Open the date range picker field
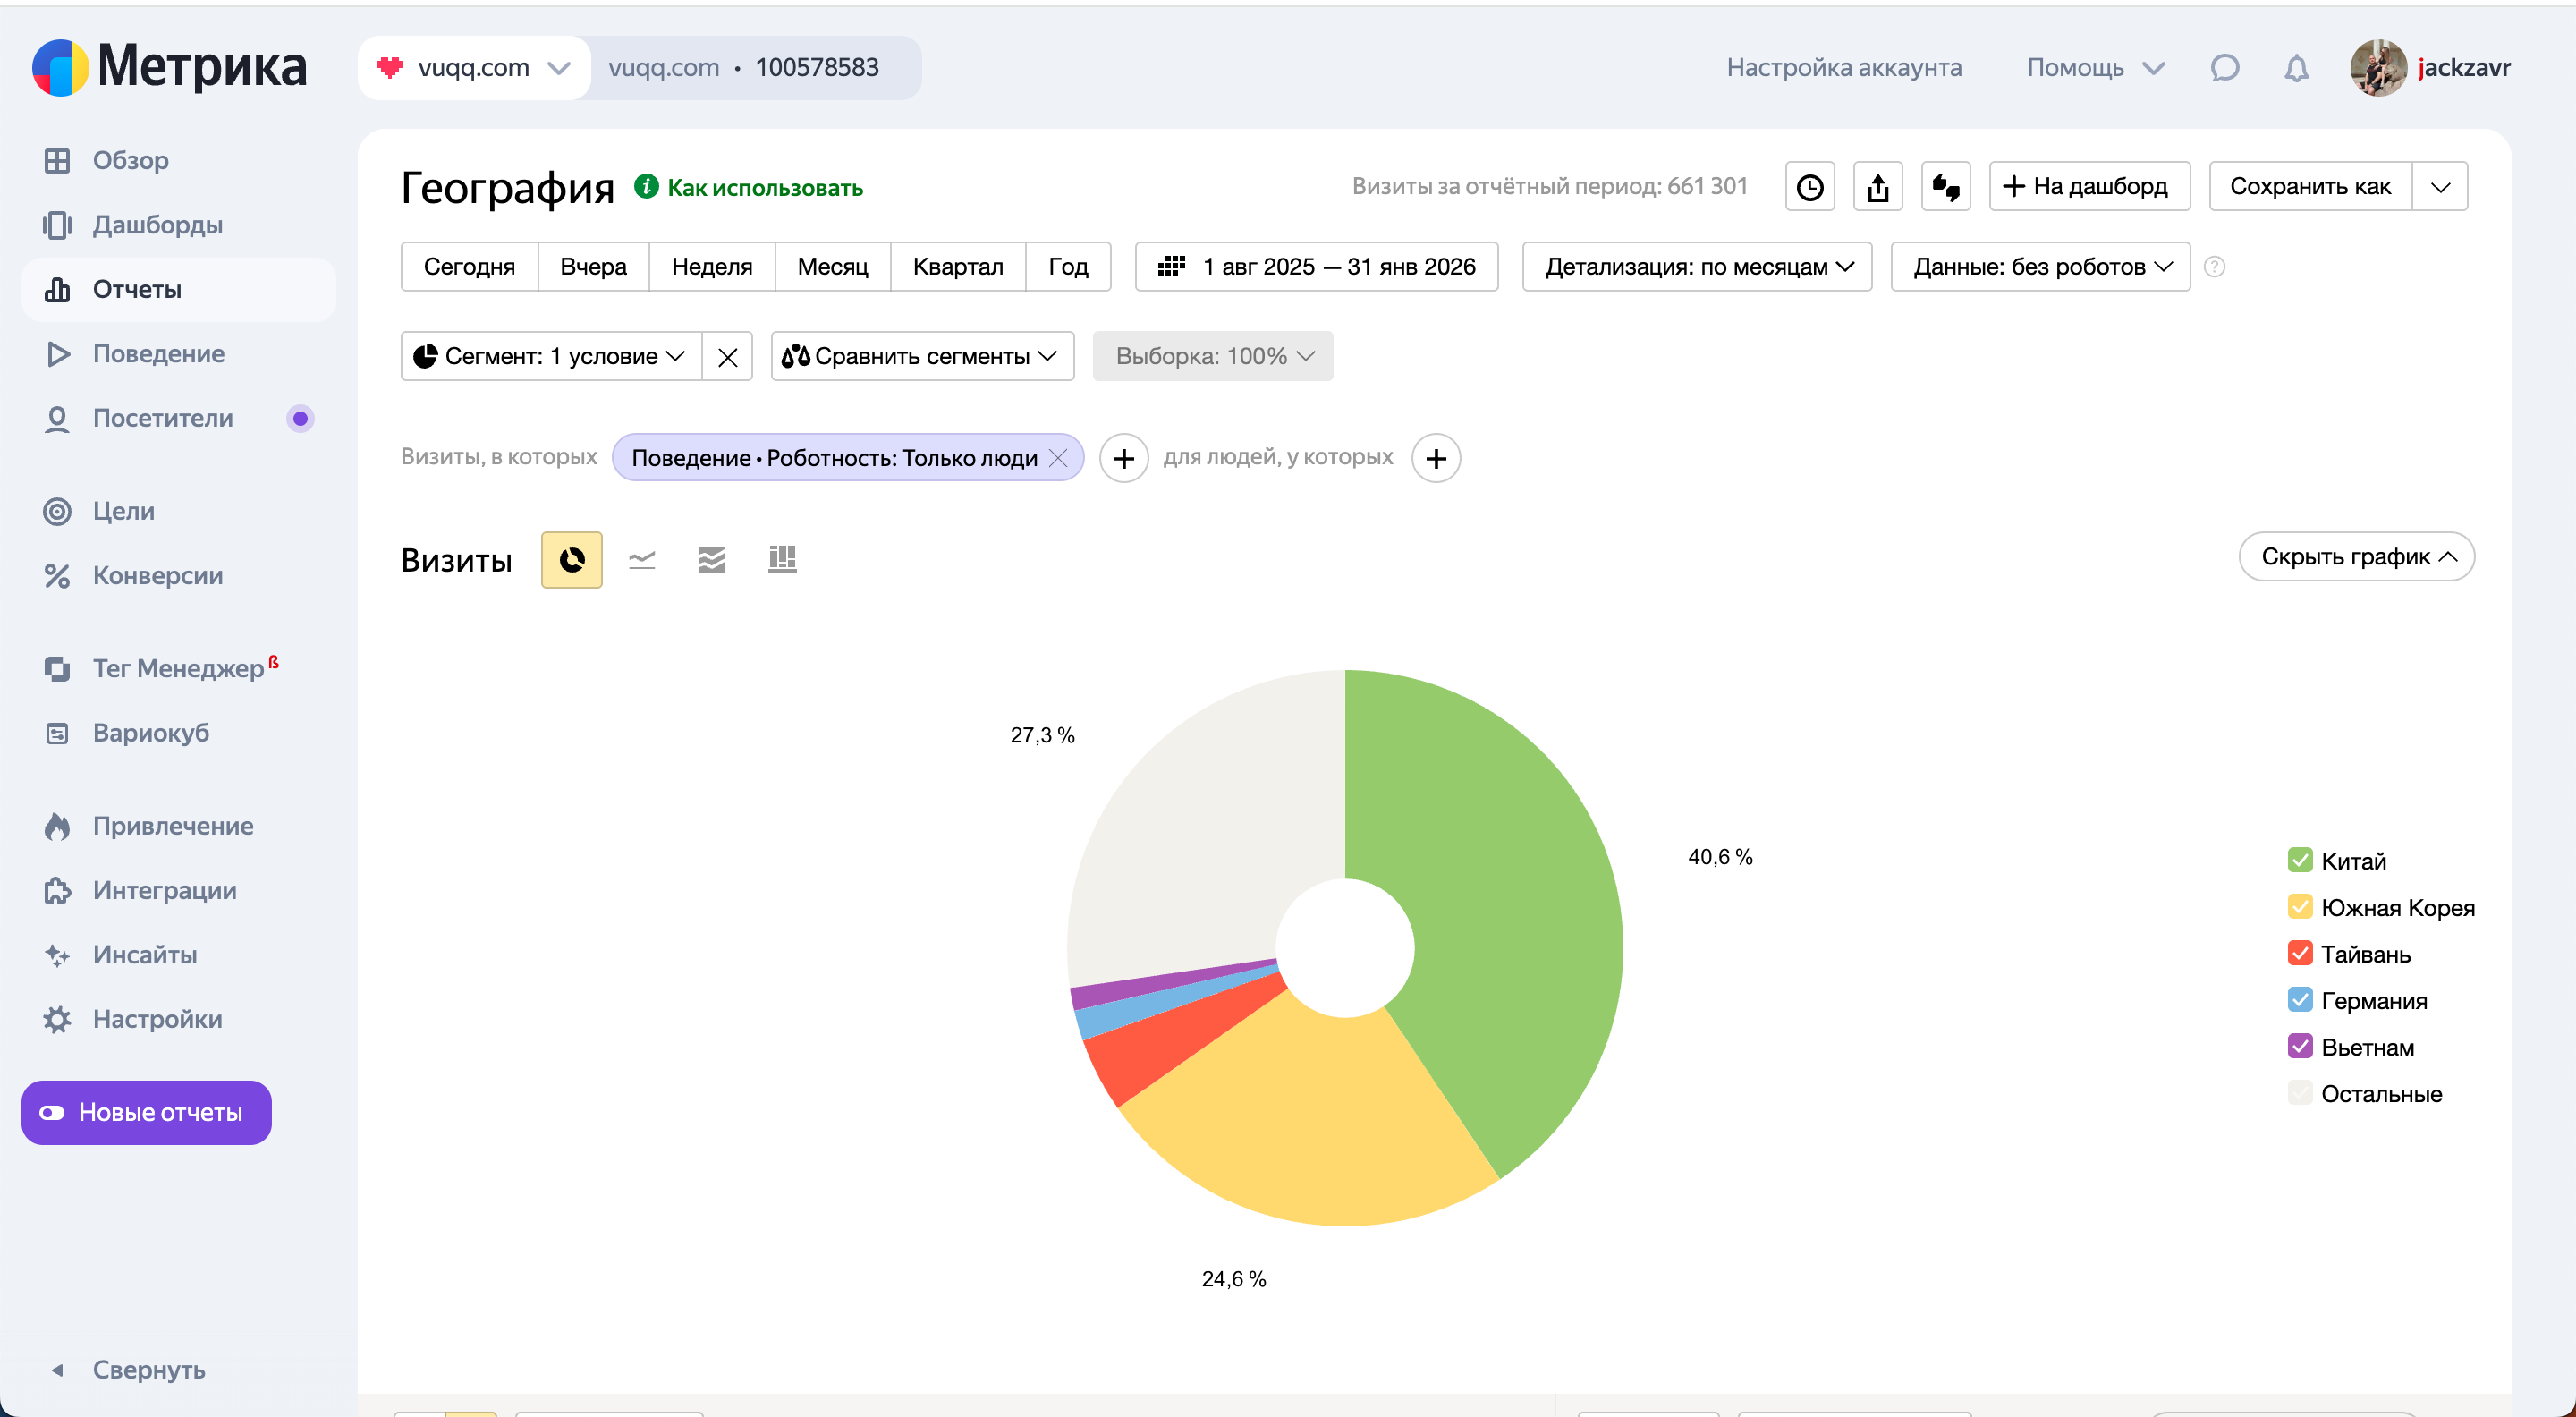 pyautogui.click(x=1316, y=267)
